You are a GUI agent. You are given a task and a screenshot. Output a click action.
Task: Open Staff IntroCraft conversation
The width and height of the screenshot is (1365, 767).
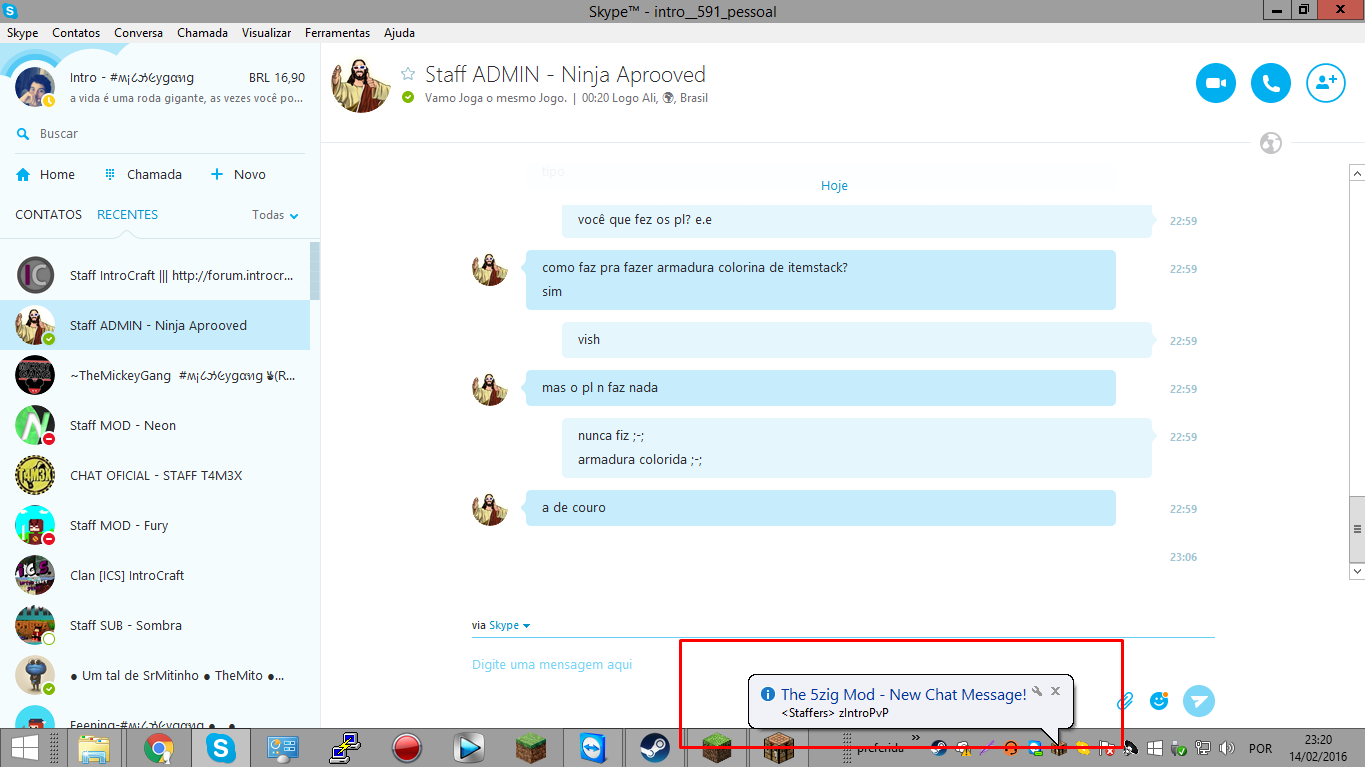pos(155,275)
